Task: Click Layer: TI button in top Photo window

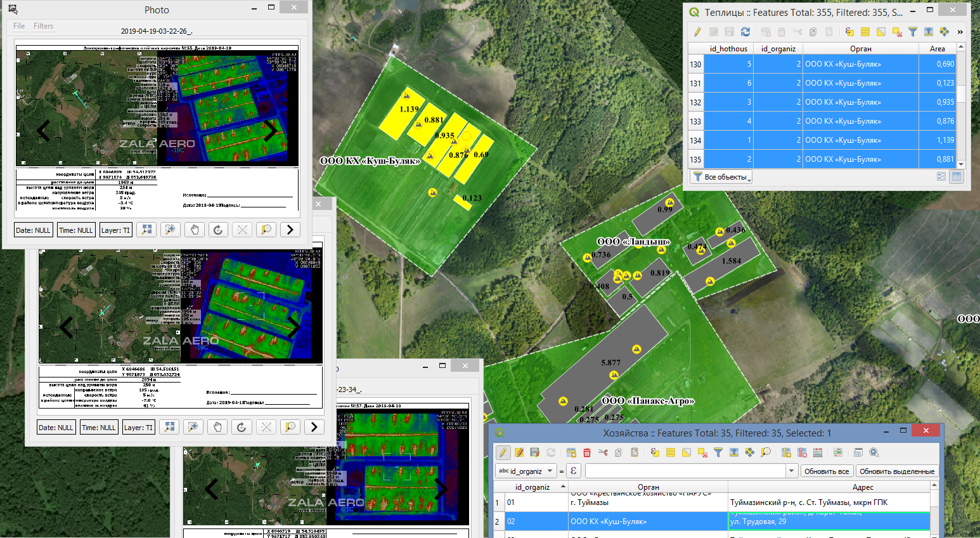Action: [115, 230]
